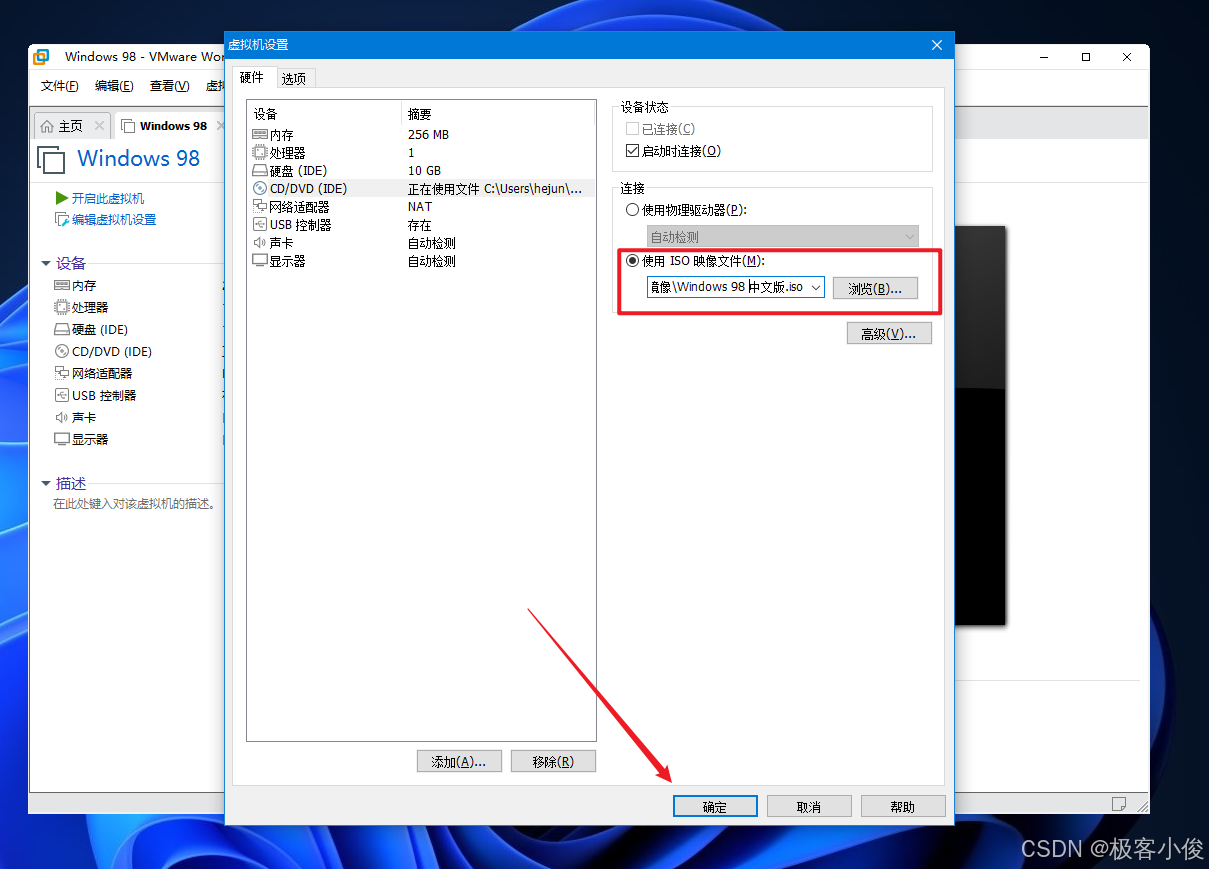Click the message log icon in VMware status bar
This screenshot has width=1209, height=869.
tap(1119, 803)
